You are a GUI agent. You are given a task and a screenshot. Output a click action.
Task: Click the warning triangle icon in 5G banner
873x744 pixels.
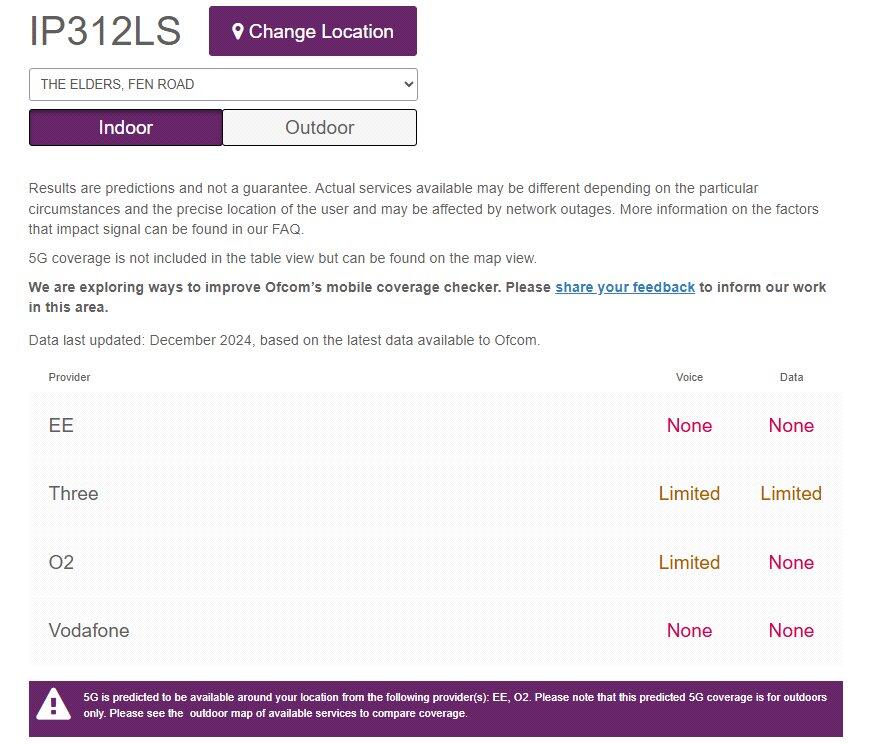pyautogui.click(x=53, y=704)
